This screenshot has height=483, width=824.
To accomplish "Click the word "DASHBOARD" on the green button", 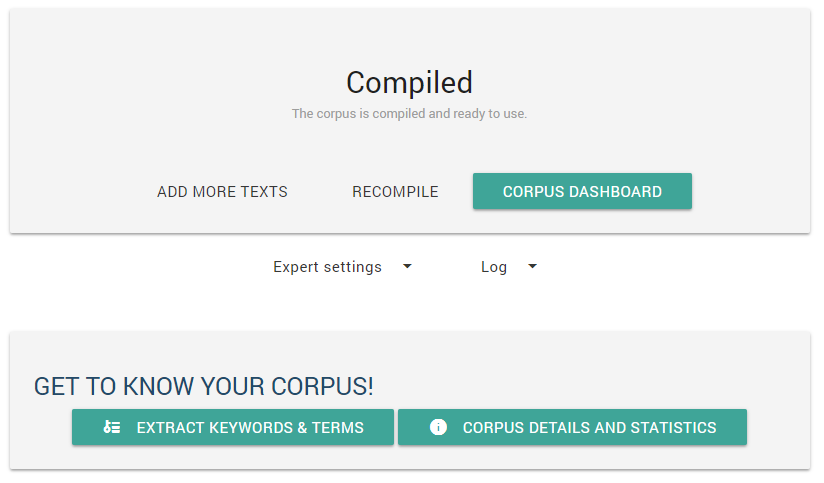I will coord(615,192).
